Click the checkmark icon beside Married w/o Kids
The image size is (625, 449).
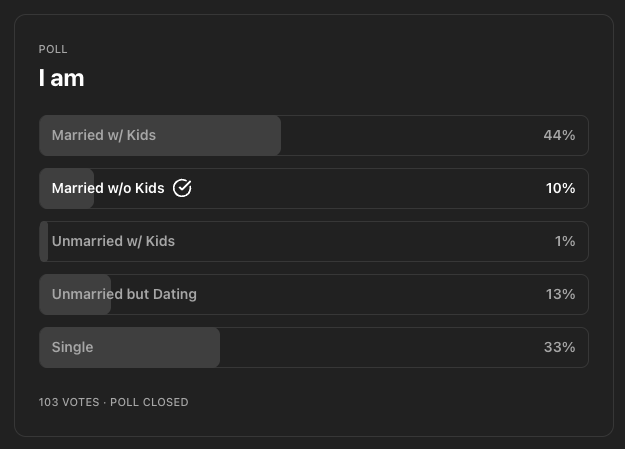coord(182,188)
